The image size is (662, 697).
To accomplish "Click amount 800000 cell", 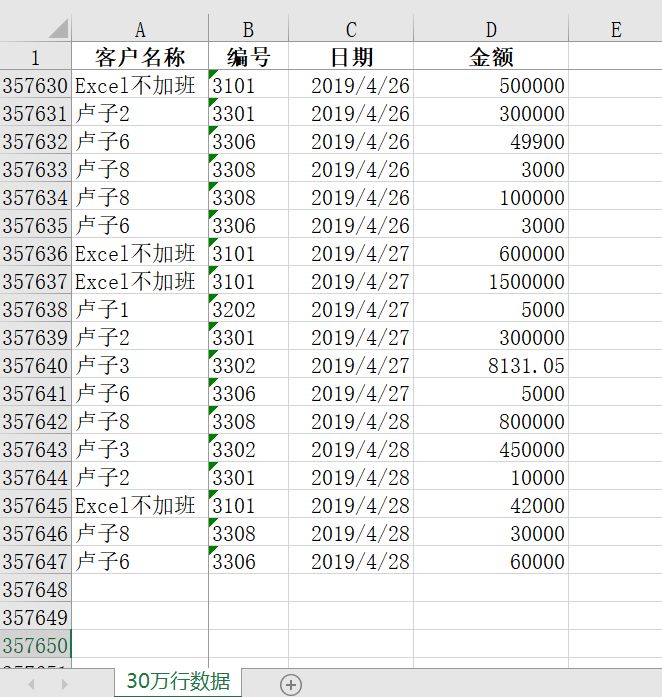I will click(x=491, y=421).
